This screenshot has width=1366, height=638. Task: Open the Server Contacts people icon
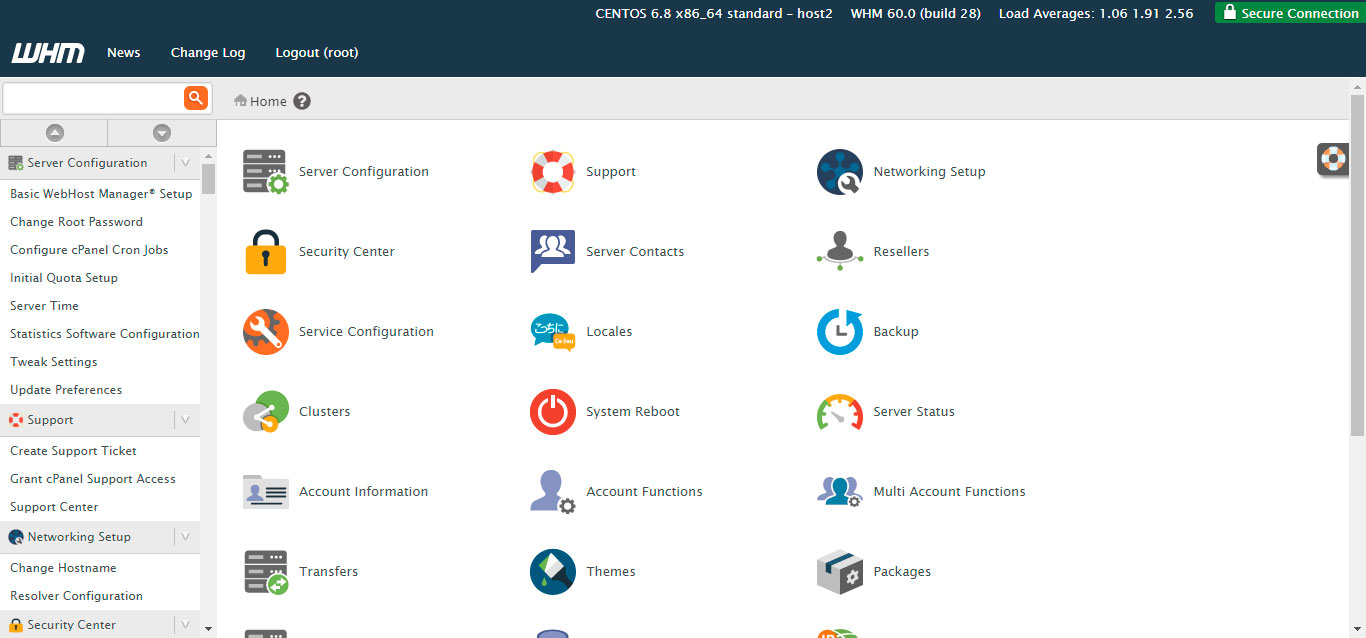[x=553, y=252]
